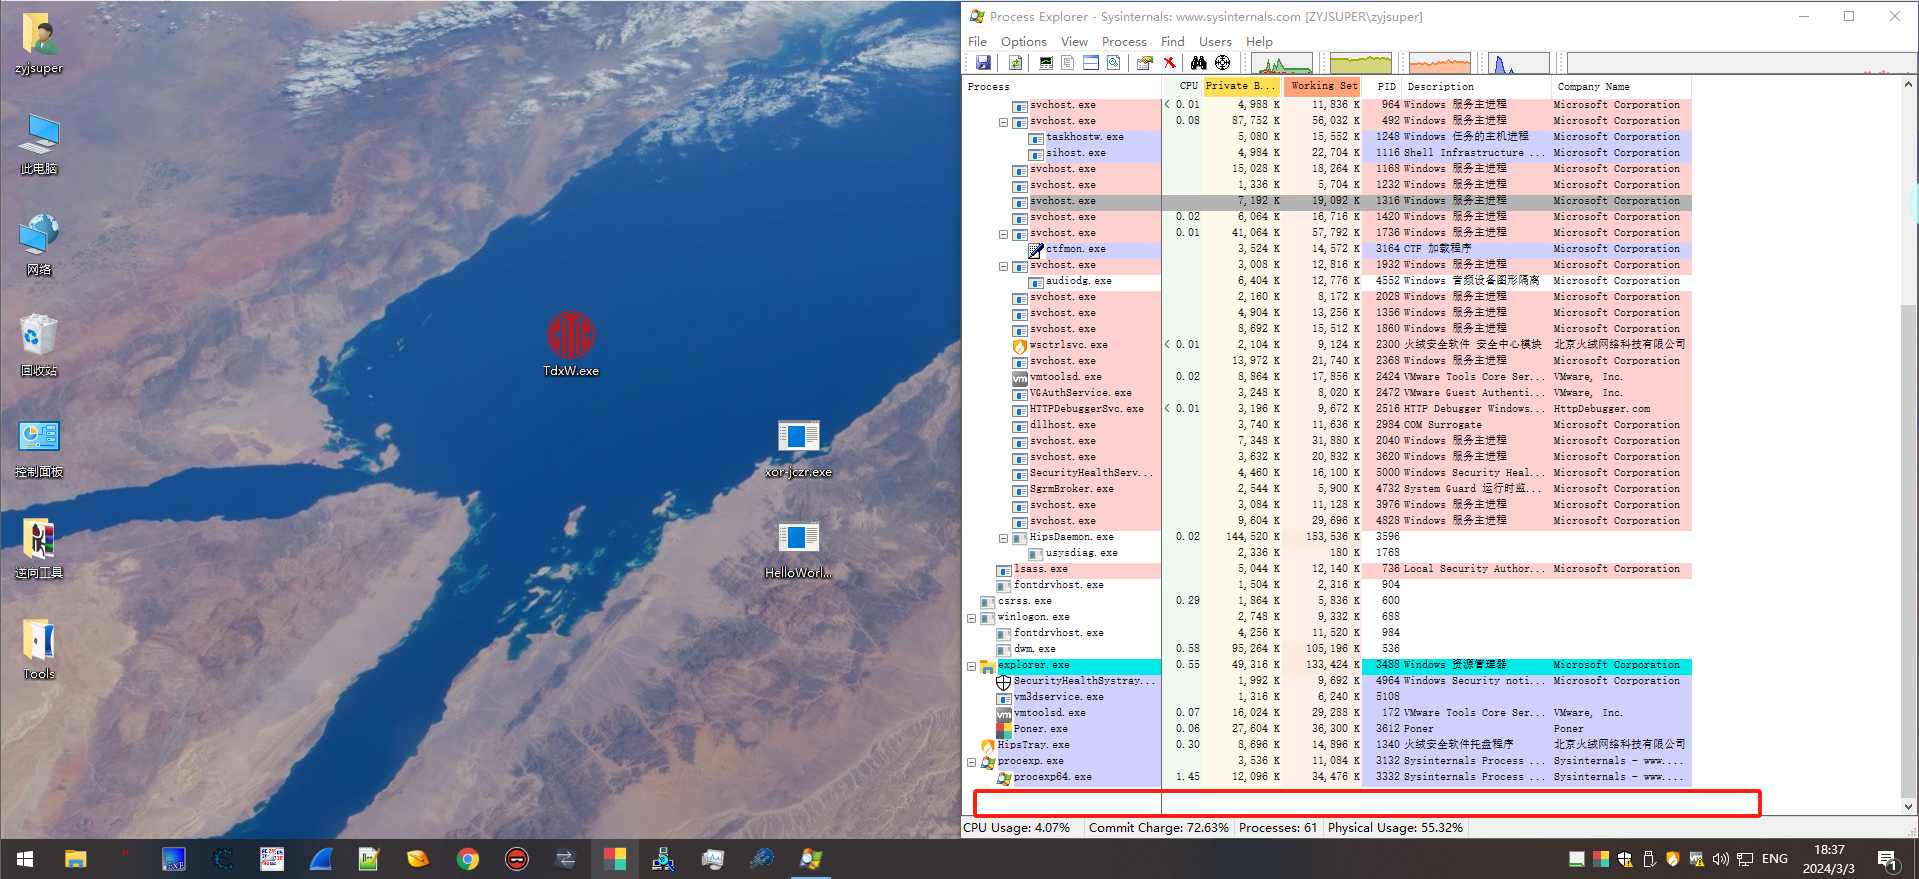Click the red Kill Process toolbar icon
This screenshot has height=879, width=1919.
coord(1169,63)
